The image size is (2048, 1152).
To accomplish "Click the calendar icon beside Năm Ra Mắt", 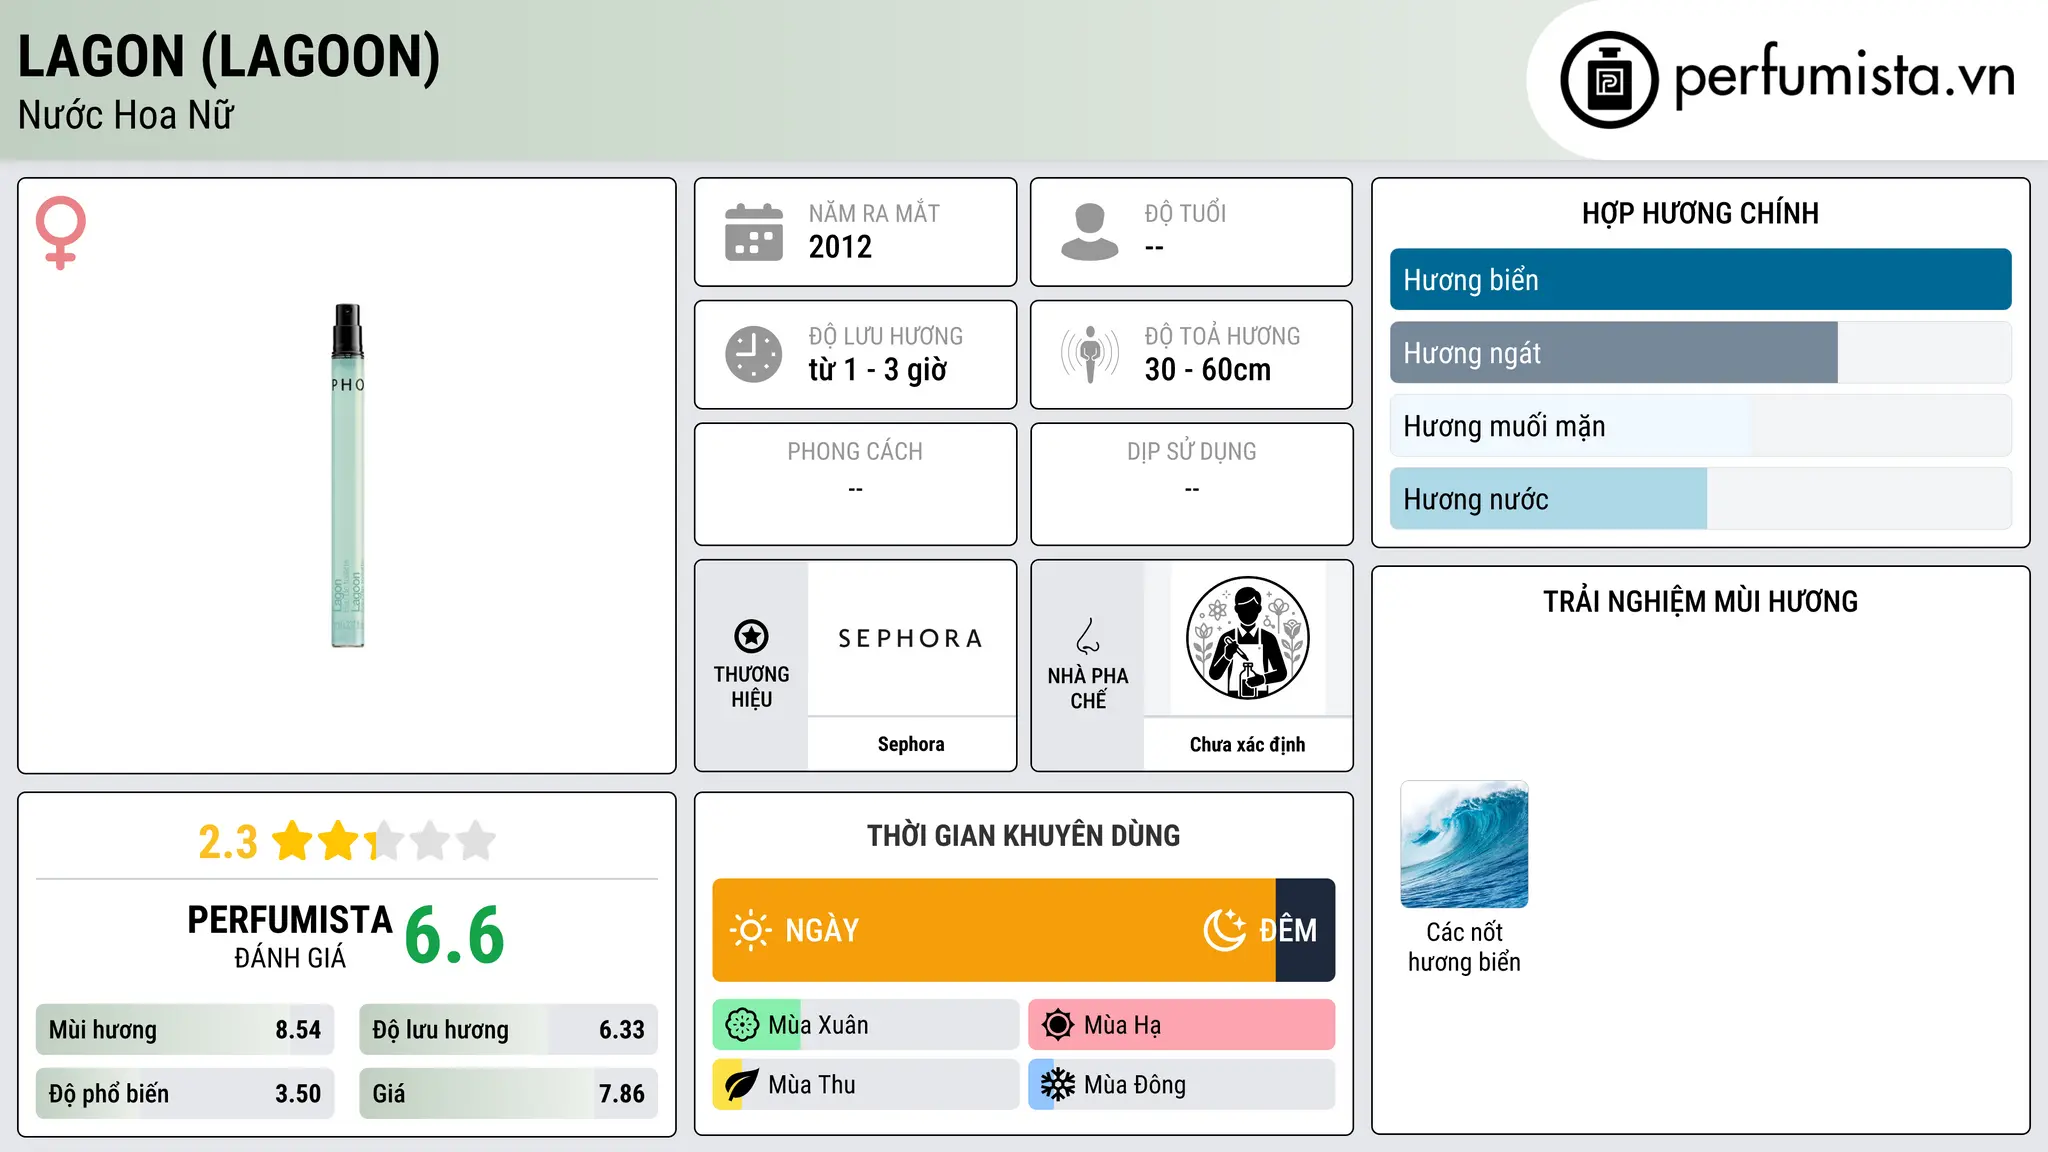I will [x=754, y=232].
